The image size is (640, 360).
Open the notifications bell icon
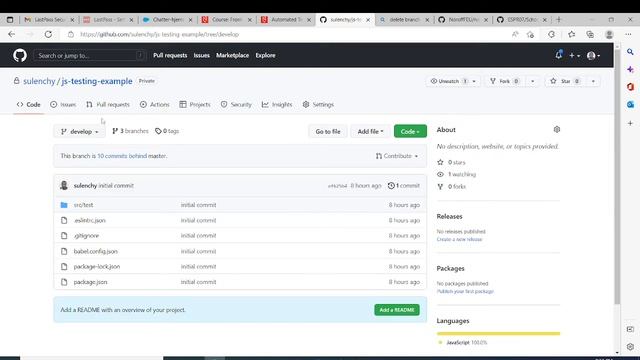(x=558, y=55)
